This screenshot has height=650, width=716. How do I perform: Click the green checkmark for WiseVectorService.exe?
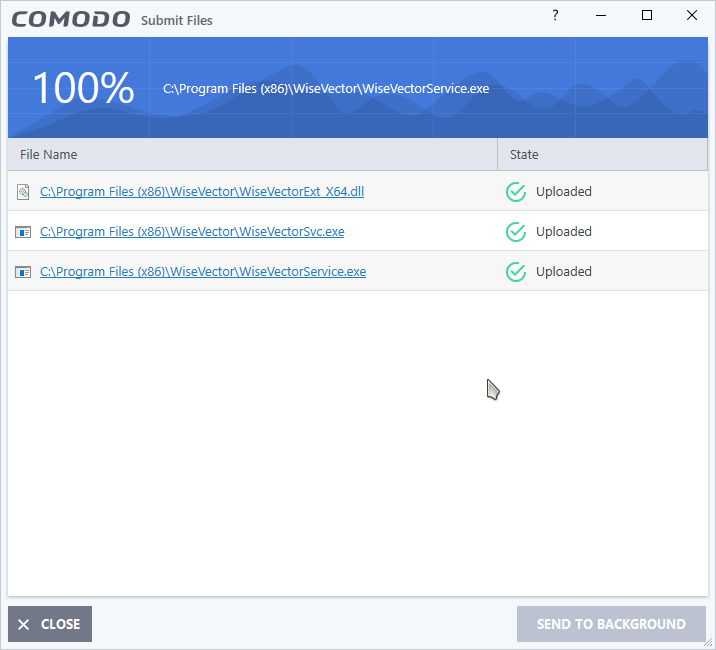(x=516, y=271)
